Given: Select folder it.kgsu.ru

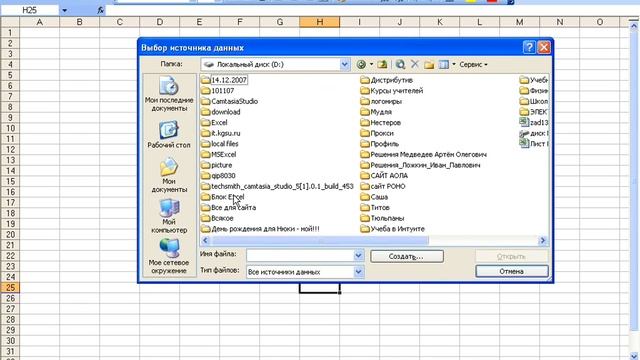Looking at the screenshot, I should (221, 133).
